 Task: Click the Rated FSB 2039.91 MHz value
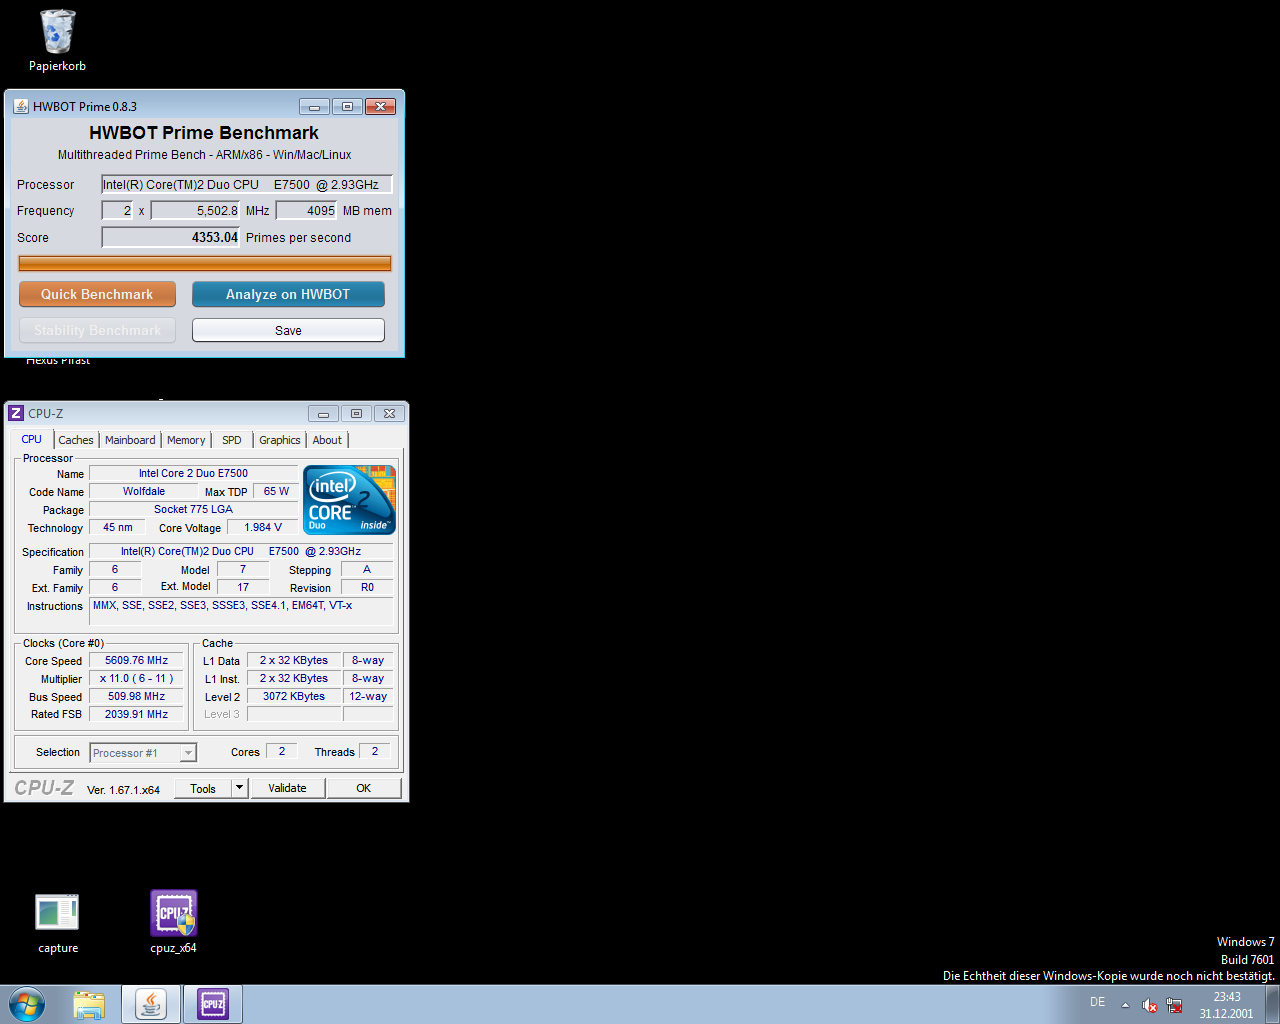tap(137, 714)
